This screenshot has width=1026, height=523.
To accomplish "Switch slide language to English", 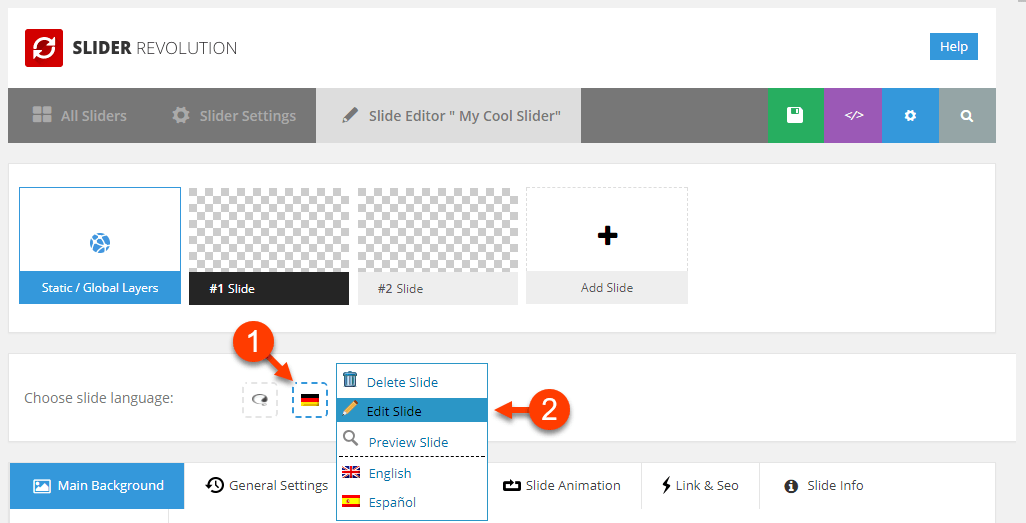I will point(390,473).
